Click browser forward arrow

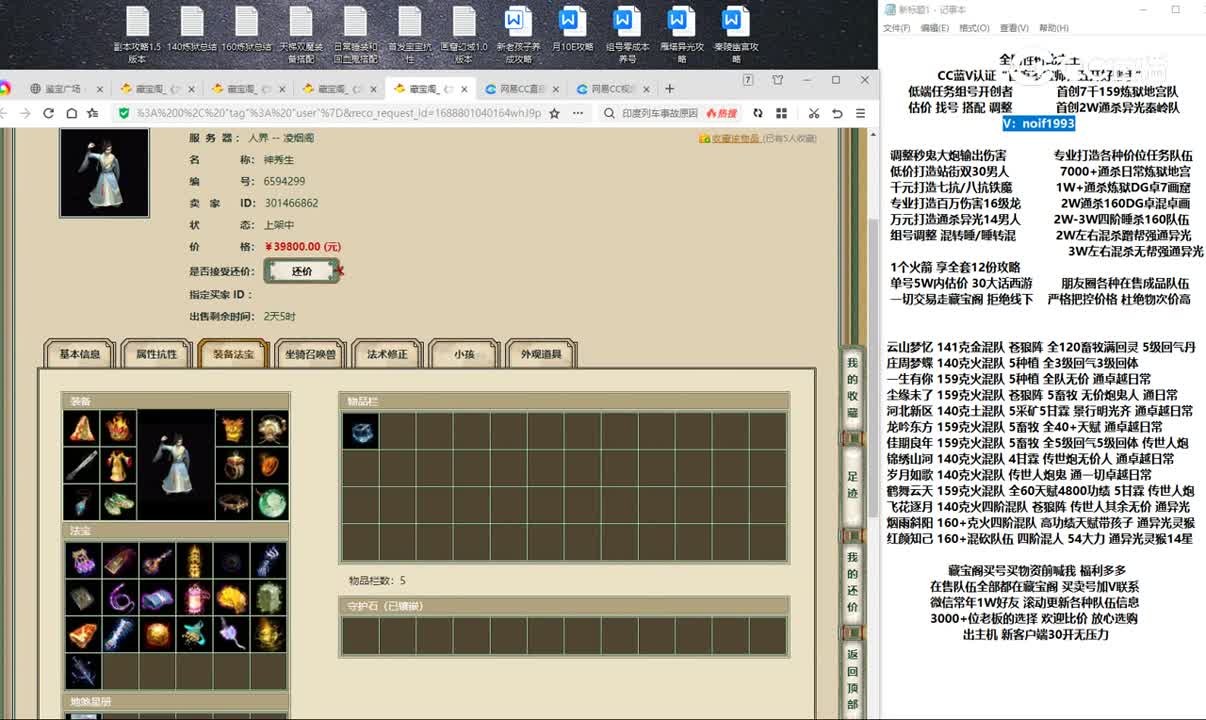point(25,113)
